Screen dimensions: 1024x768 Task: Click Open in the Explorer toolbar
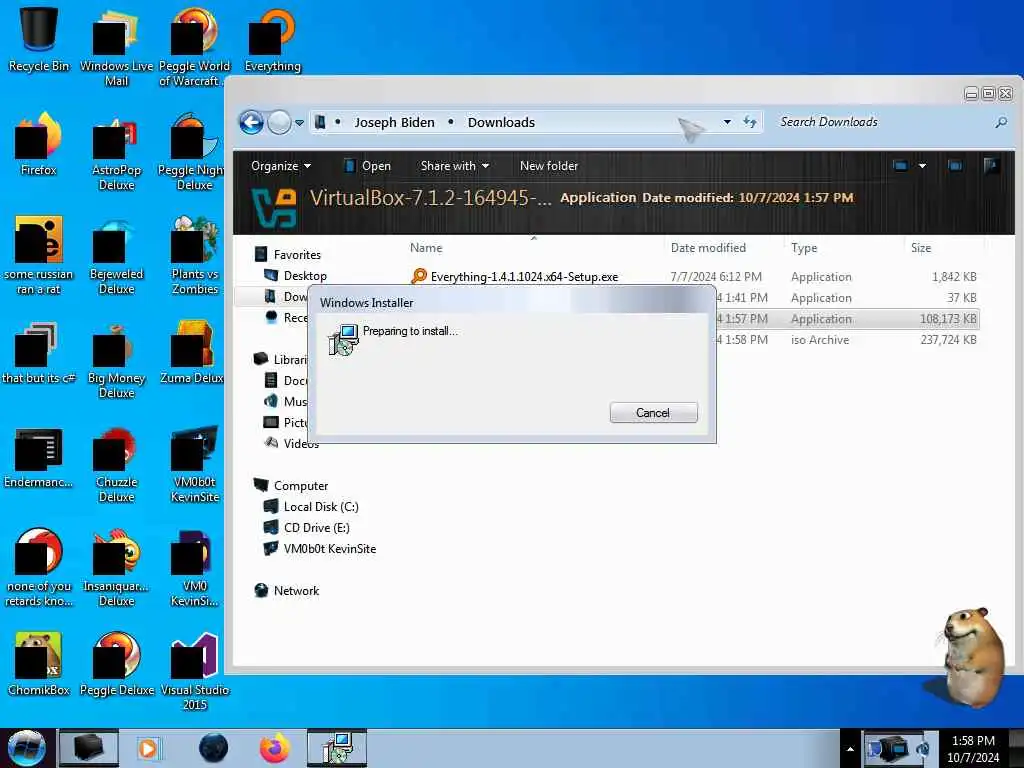pyautogui.click(x=368, y=166)
